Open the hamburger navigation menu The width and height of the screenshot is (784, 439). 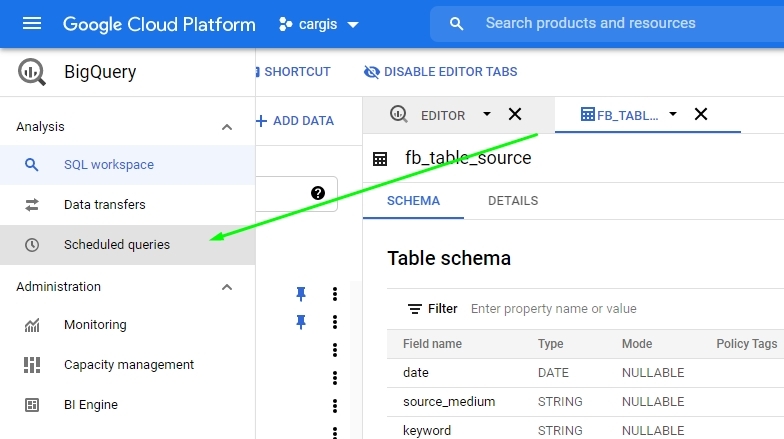click(x=32, y=24)
